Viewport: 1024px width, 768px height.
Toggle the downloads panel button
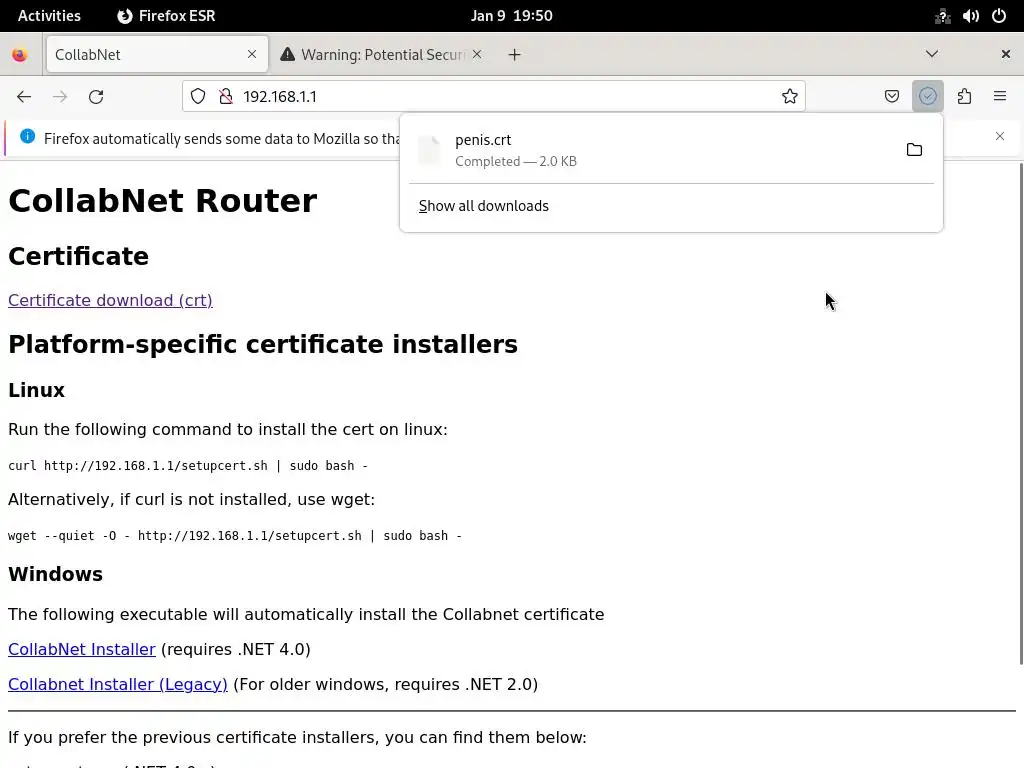[927, 97]
